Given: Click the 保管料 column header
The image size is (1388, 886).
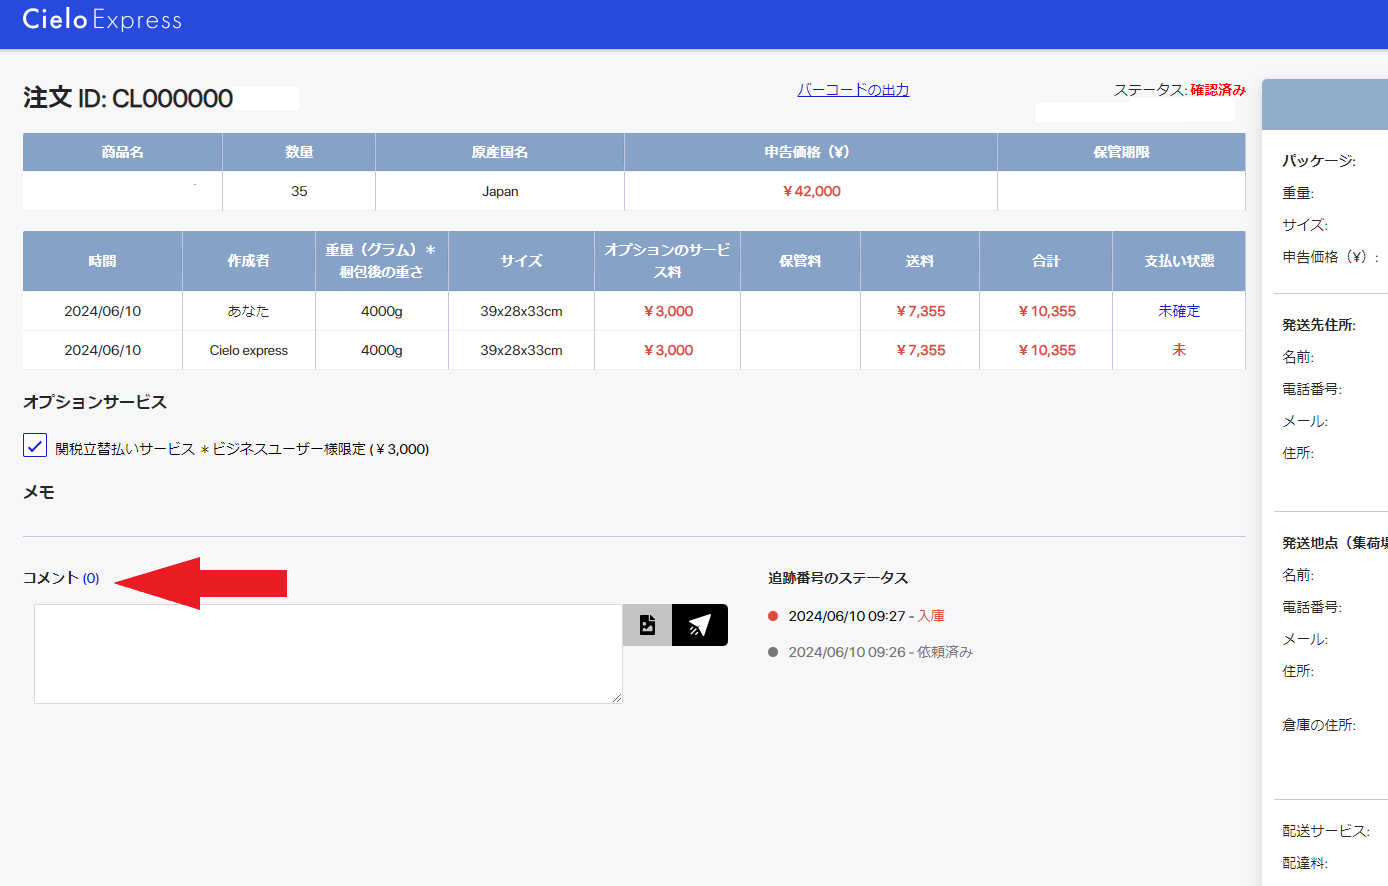Looking at the screenshot, I should (x=800, y=261).
